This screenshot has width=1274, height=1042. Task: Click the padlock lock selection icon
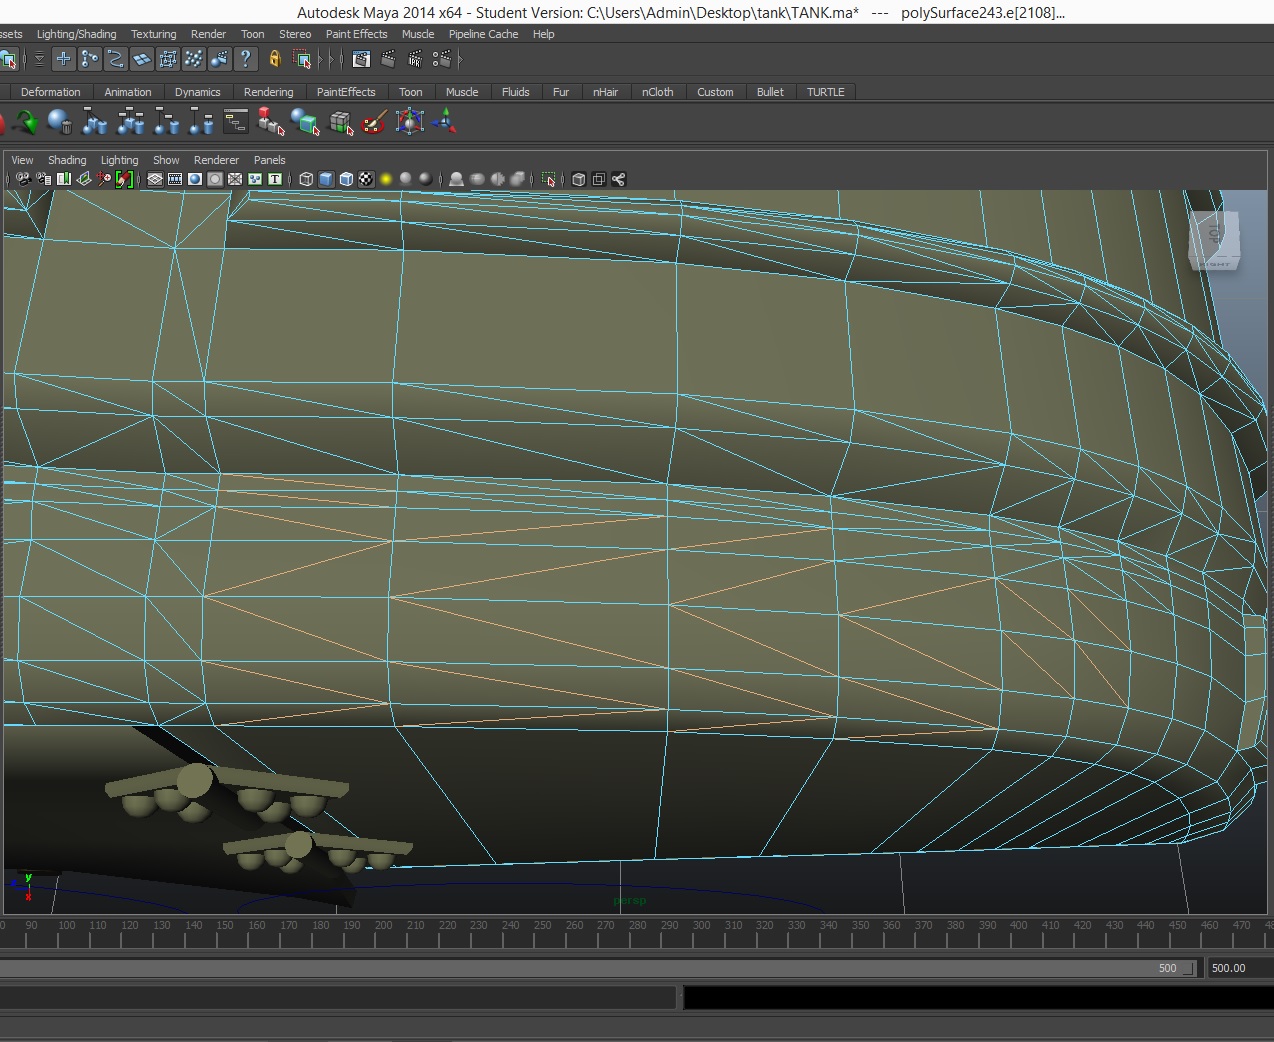pyautogui.click(x=275, y=59)
